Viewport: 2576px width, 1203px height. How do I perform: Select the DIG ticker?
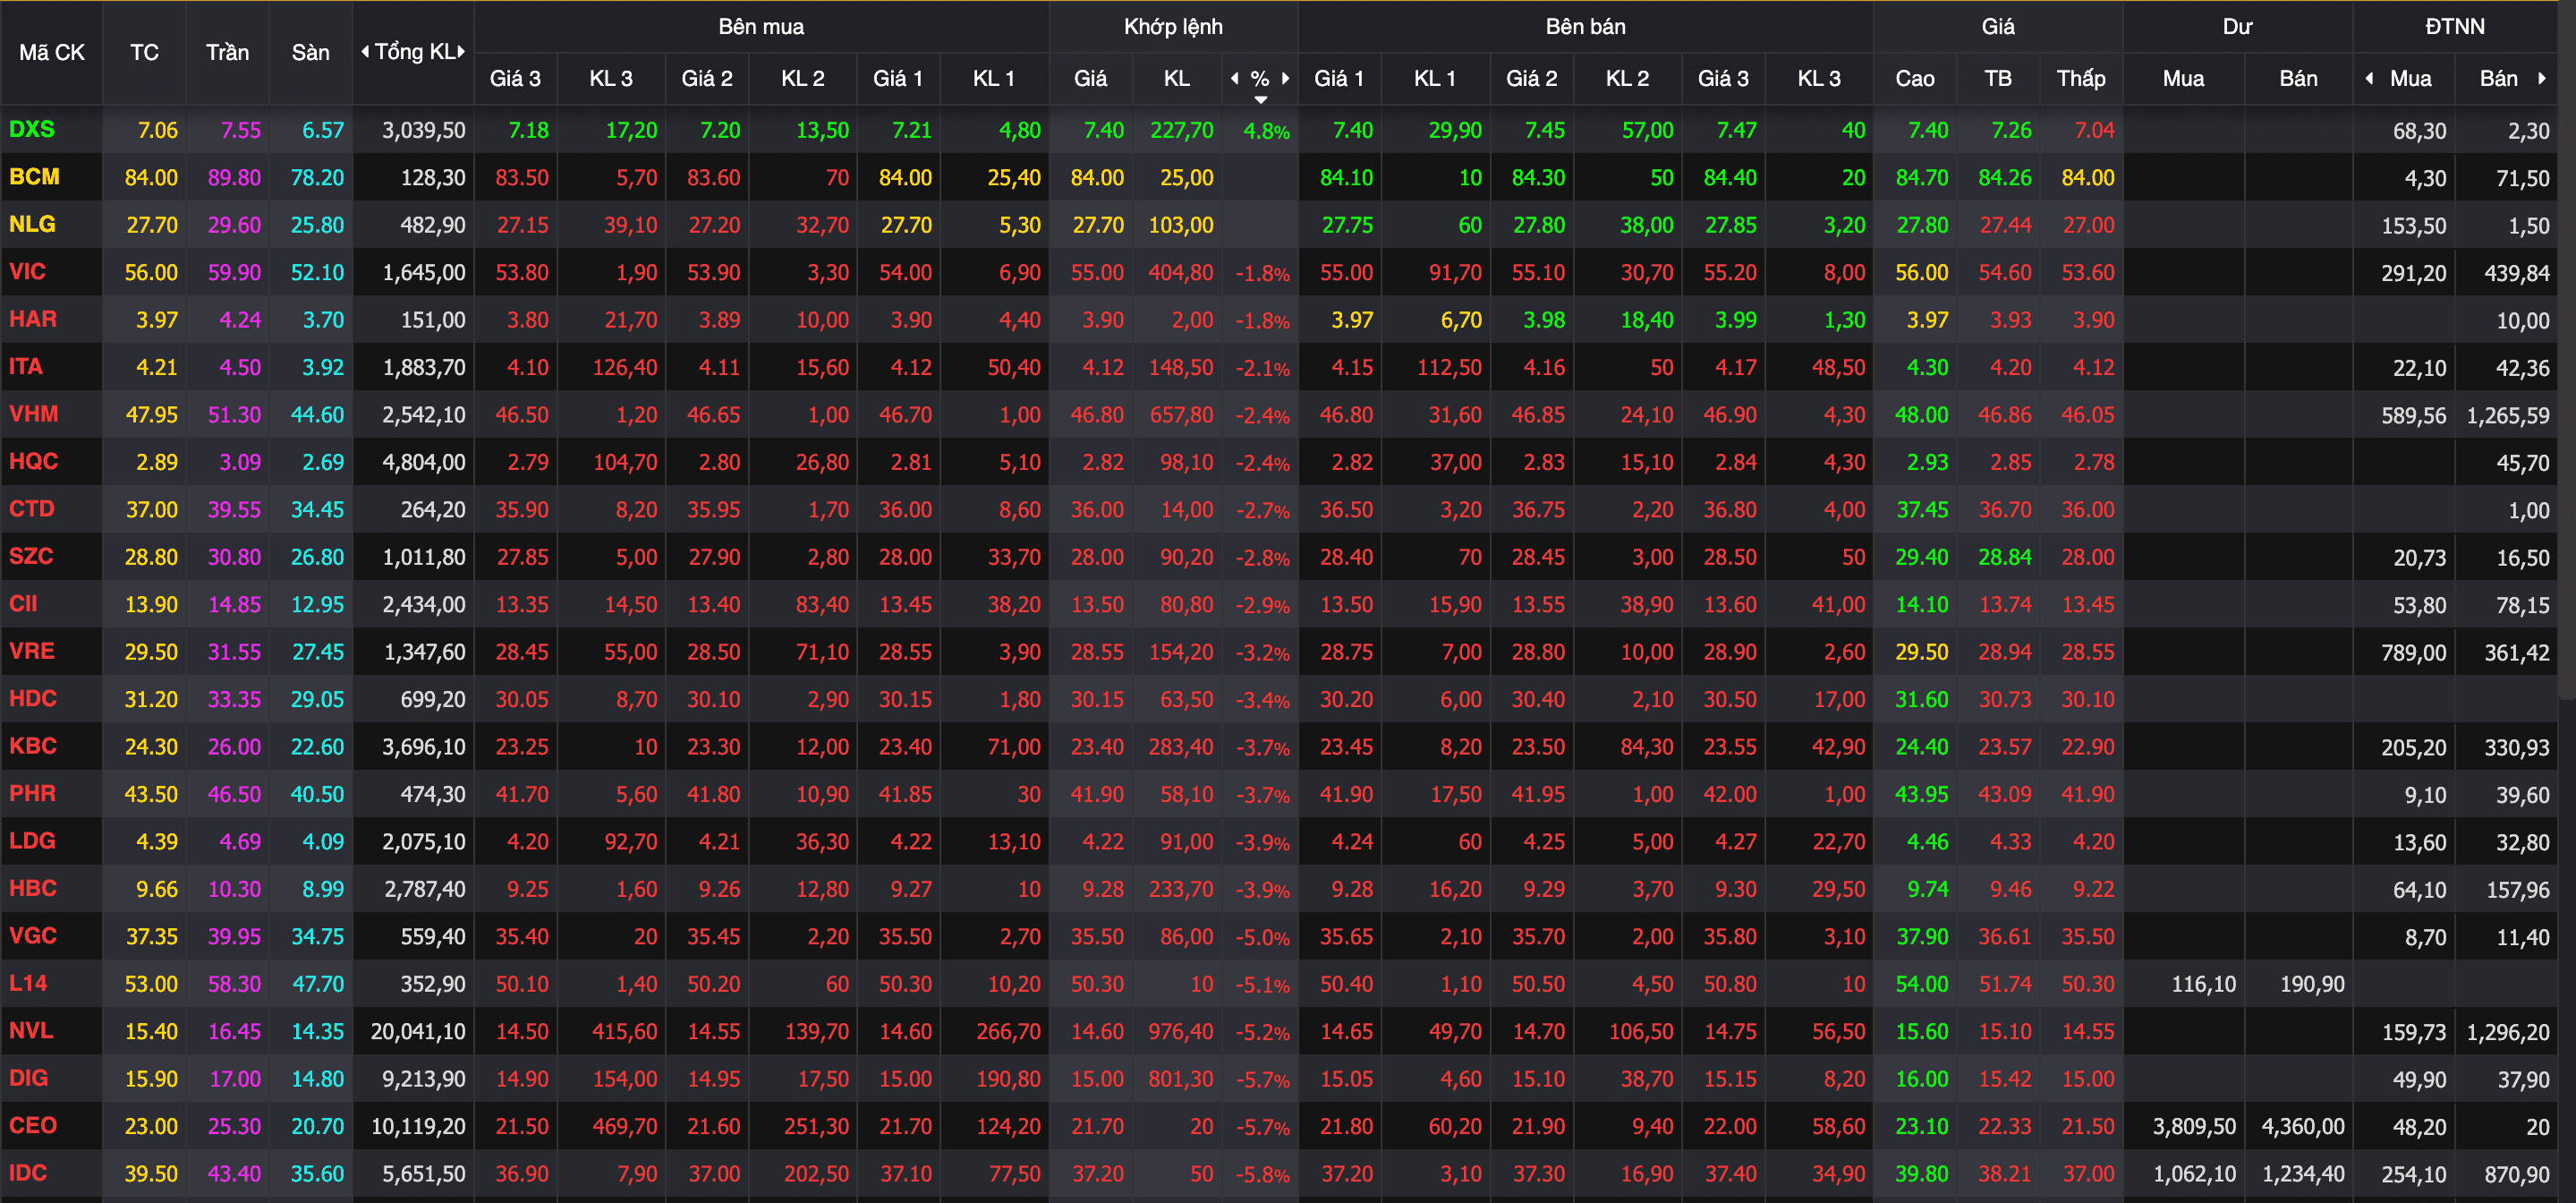tap(28, 1077)
